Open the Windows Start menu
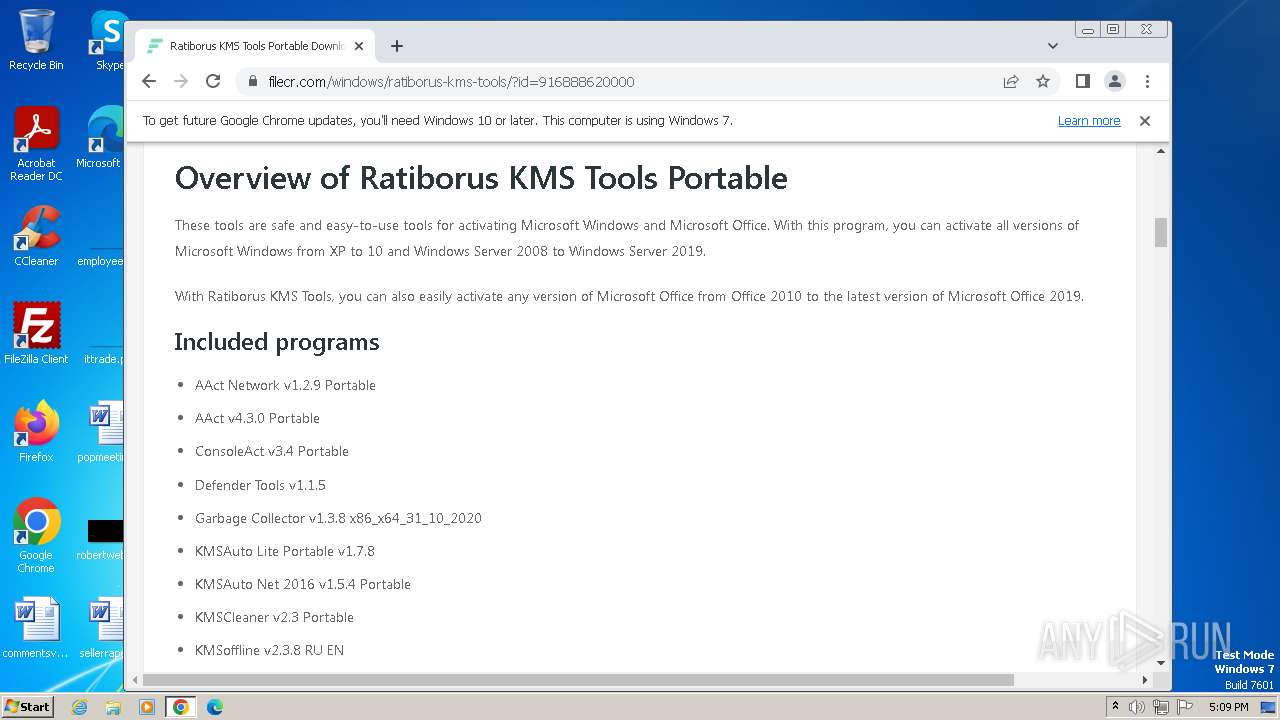The height and width of the screenshot is (720, 1280). point(28,707)
